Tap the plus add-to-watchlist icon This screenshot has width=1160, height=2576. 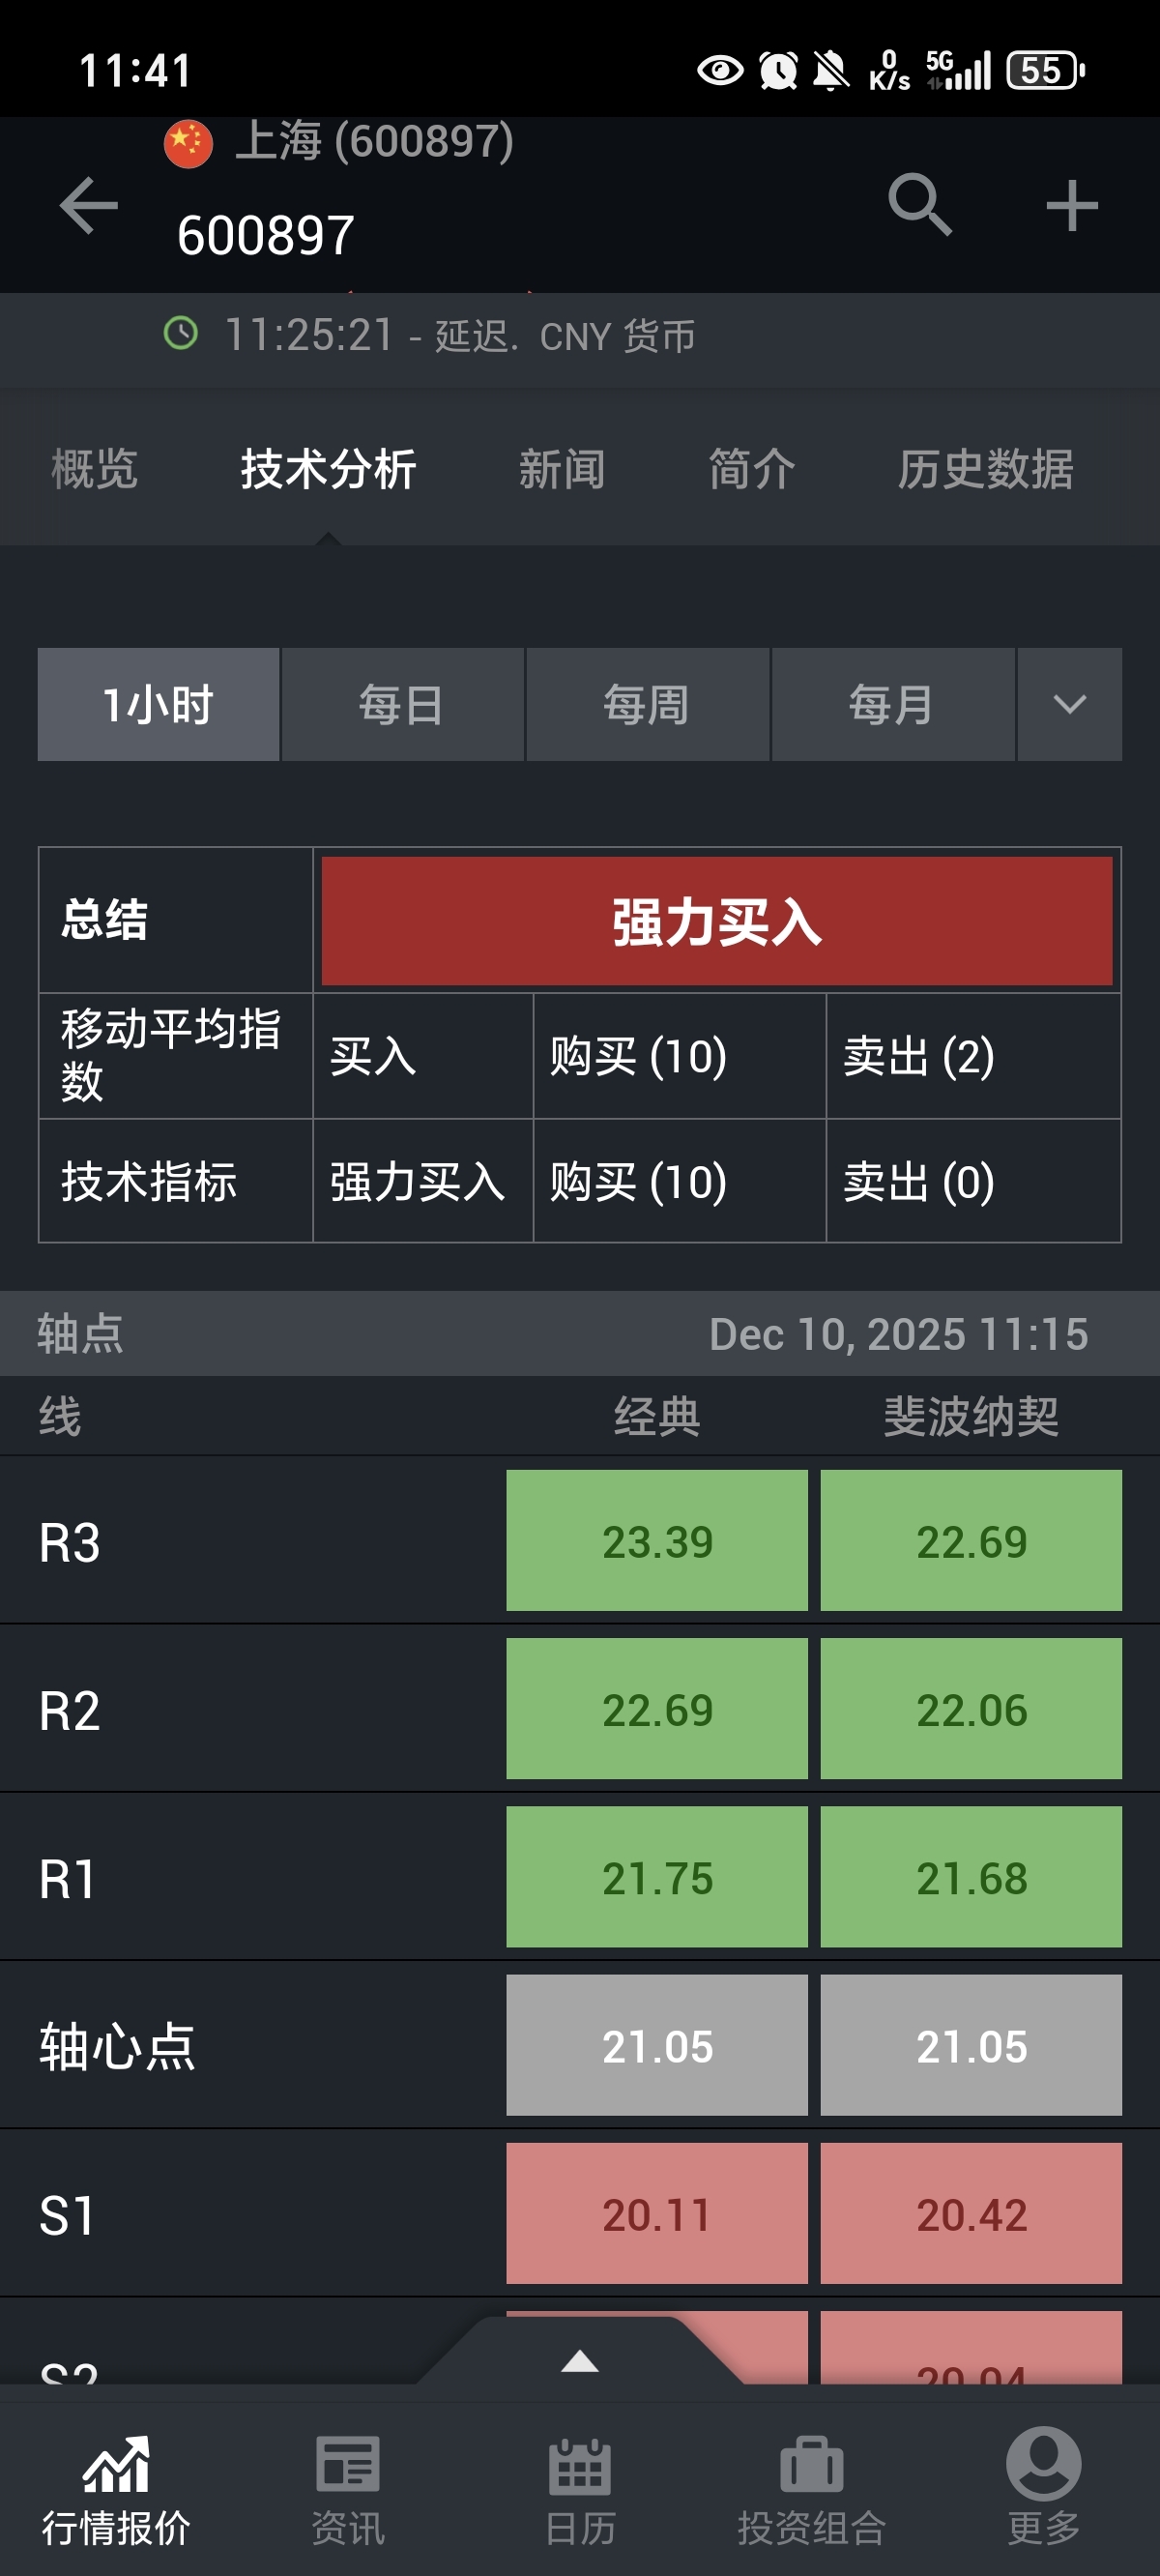1071,206
